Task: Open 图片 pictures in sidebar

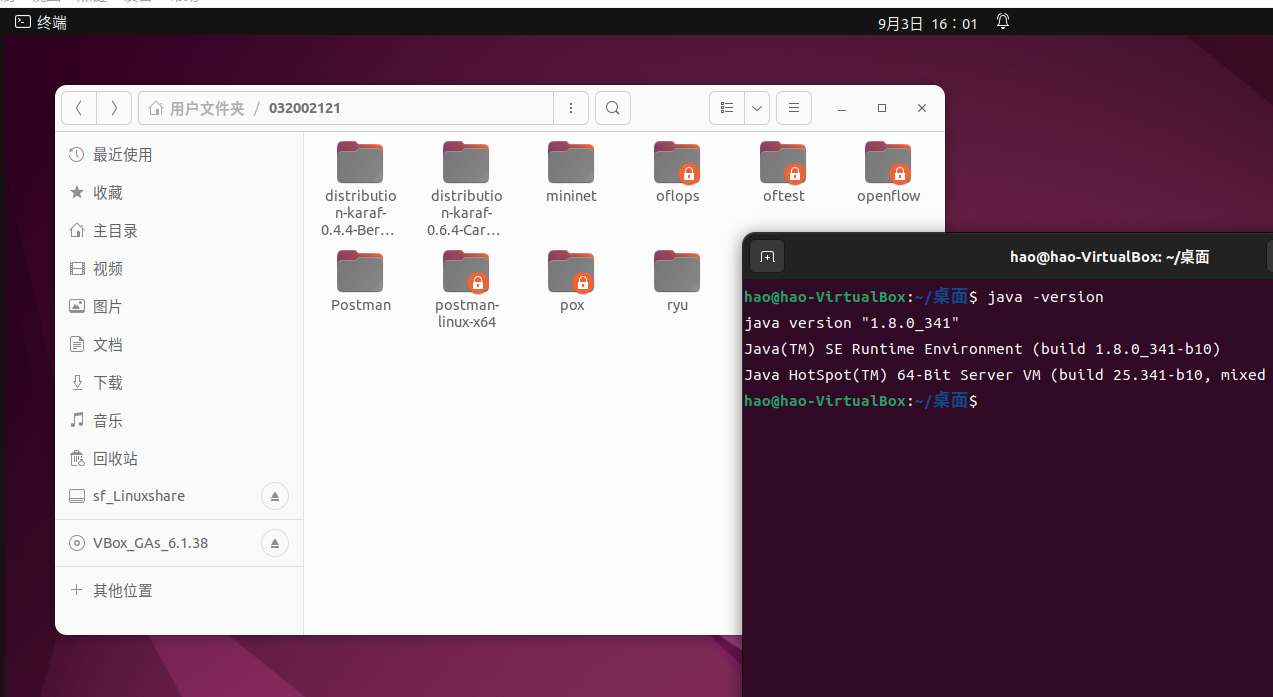Action: [x=179, y=307]
